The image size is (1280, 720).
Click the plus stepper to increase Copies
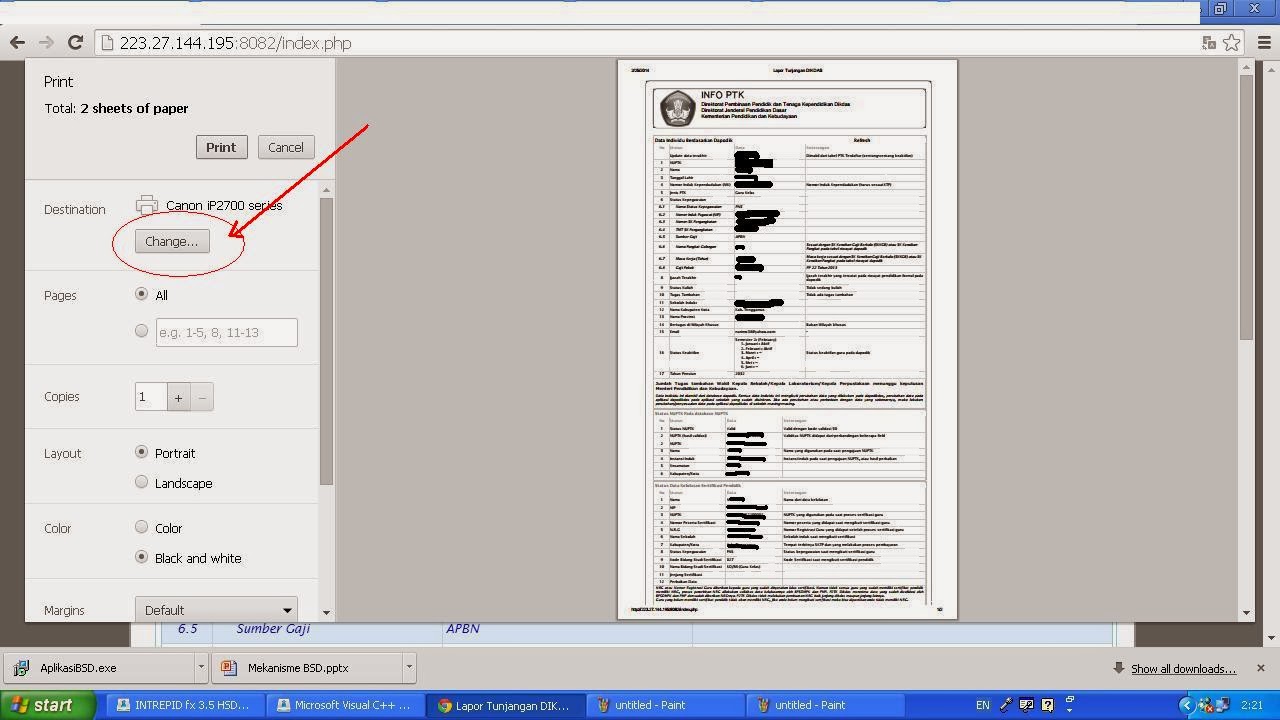pyautogui.click(x=178, y=396)
